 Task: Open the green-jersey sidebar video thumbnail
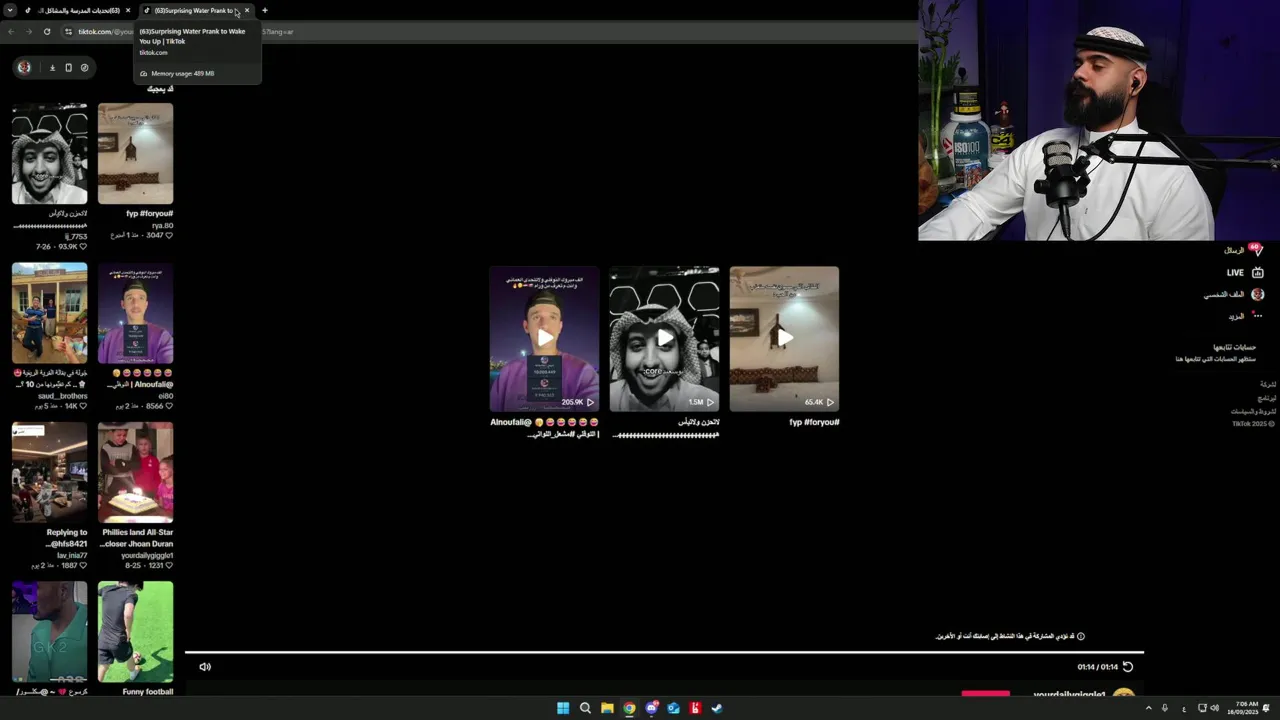(49, 632)
